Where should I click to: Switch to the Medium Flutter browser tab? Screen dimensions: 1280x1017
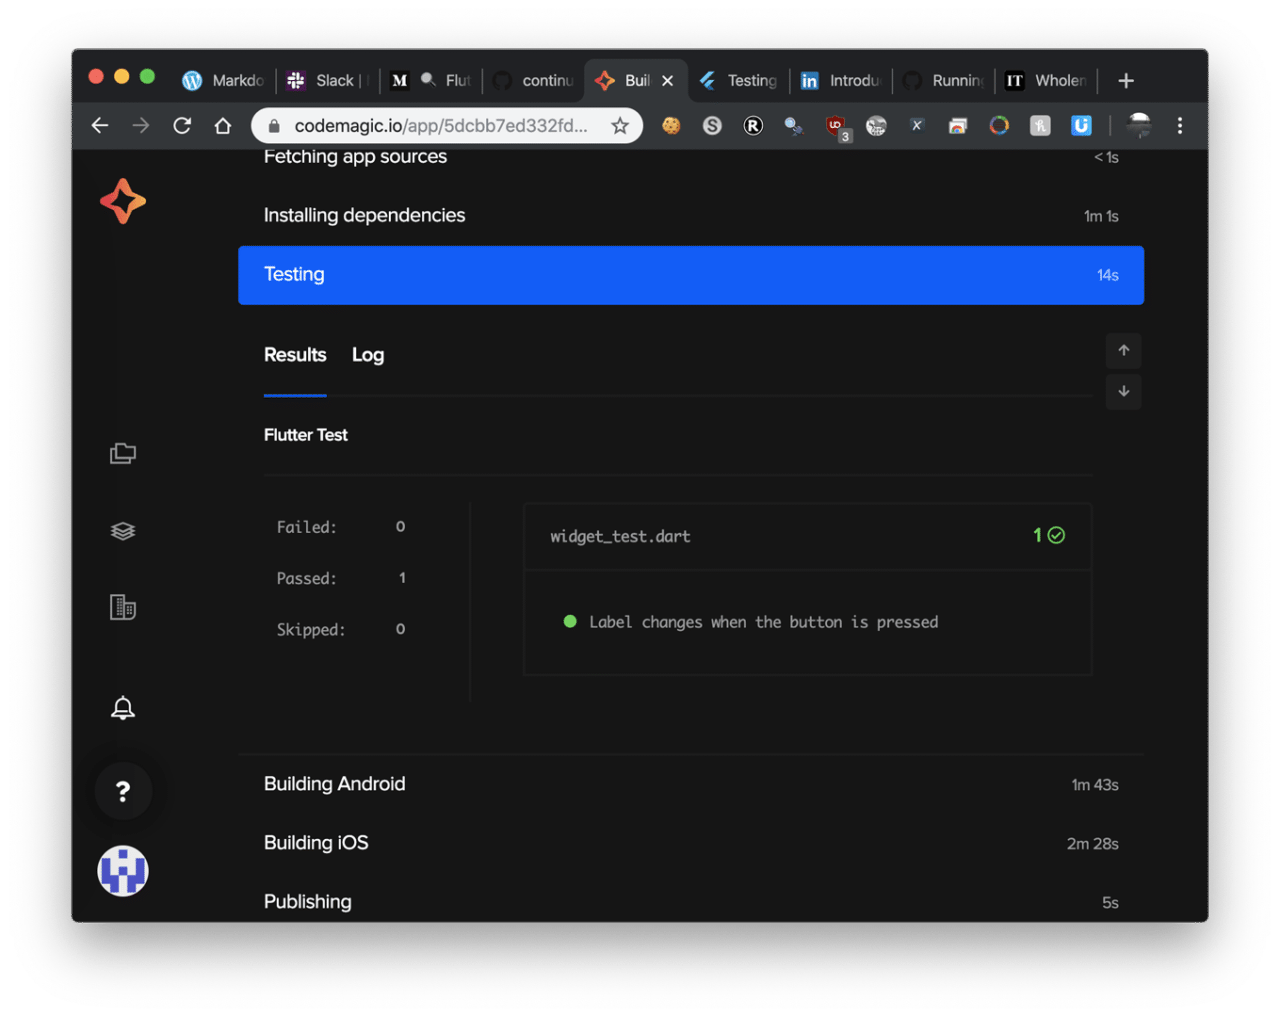pos(431,80)
